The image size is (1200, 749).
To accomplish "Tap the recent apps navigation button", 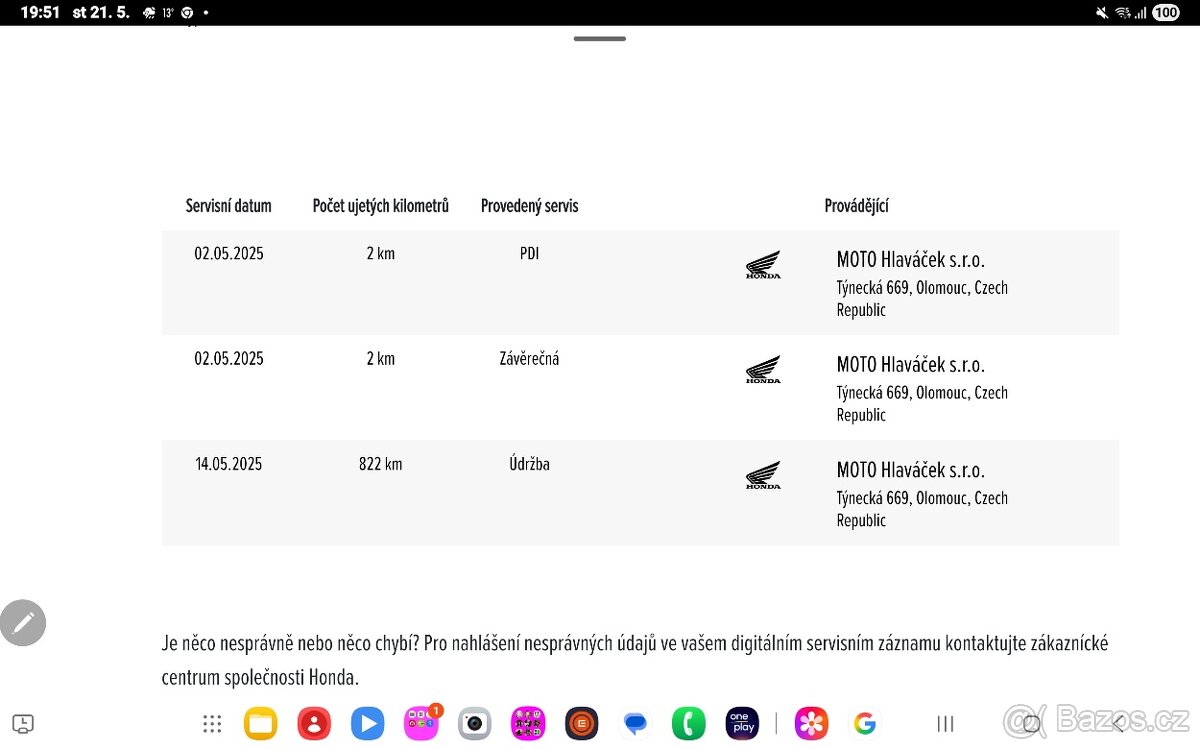I will (x=945, y=723).
